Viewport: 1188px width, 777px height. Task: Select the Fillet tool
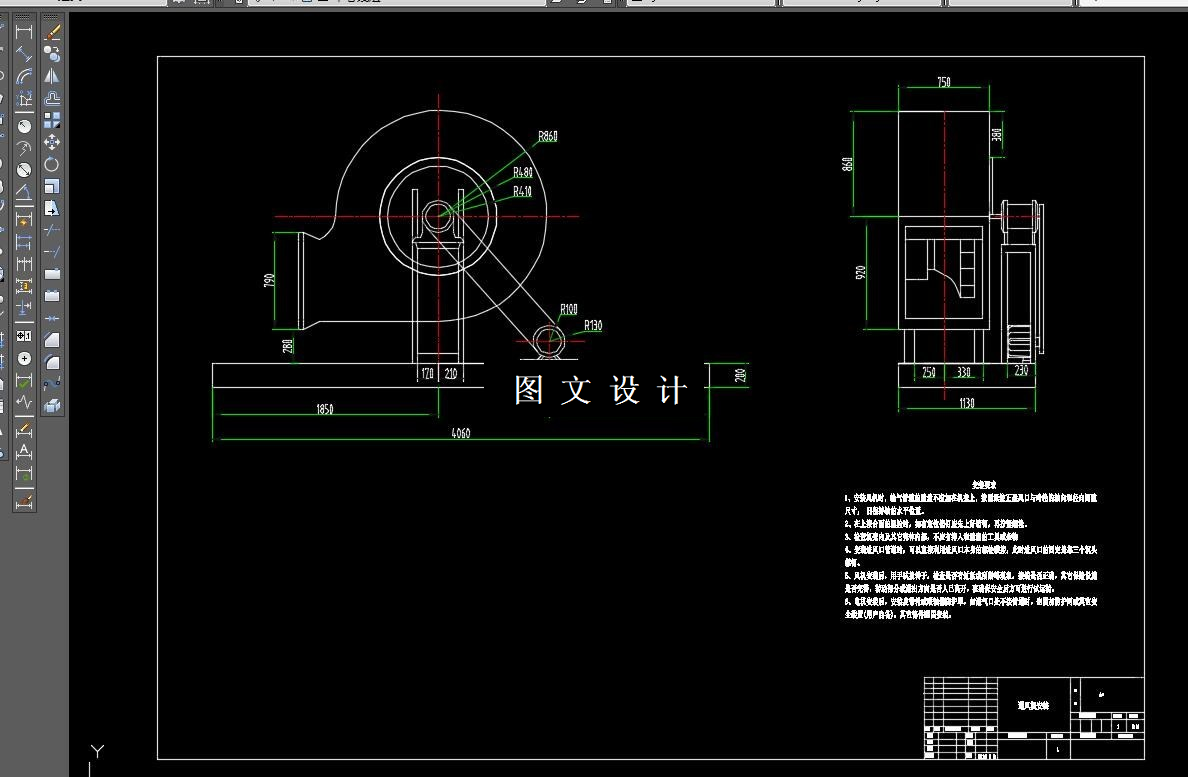[52, 362]
